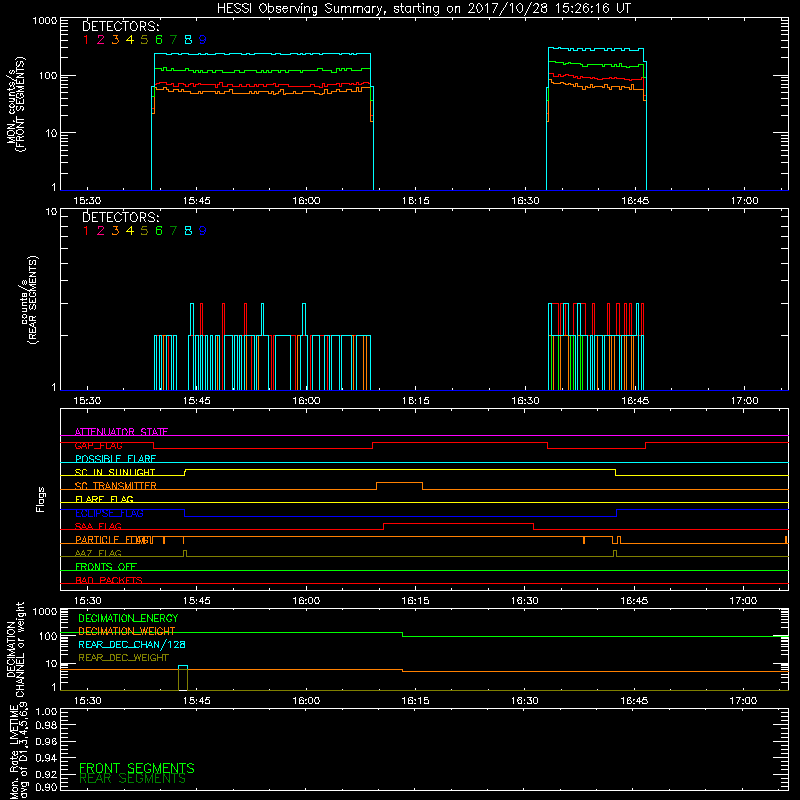Click the HESSI Observing Summary title text
The width and height of the screenshot is (800, 800).
(423, 9)
